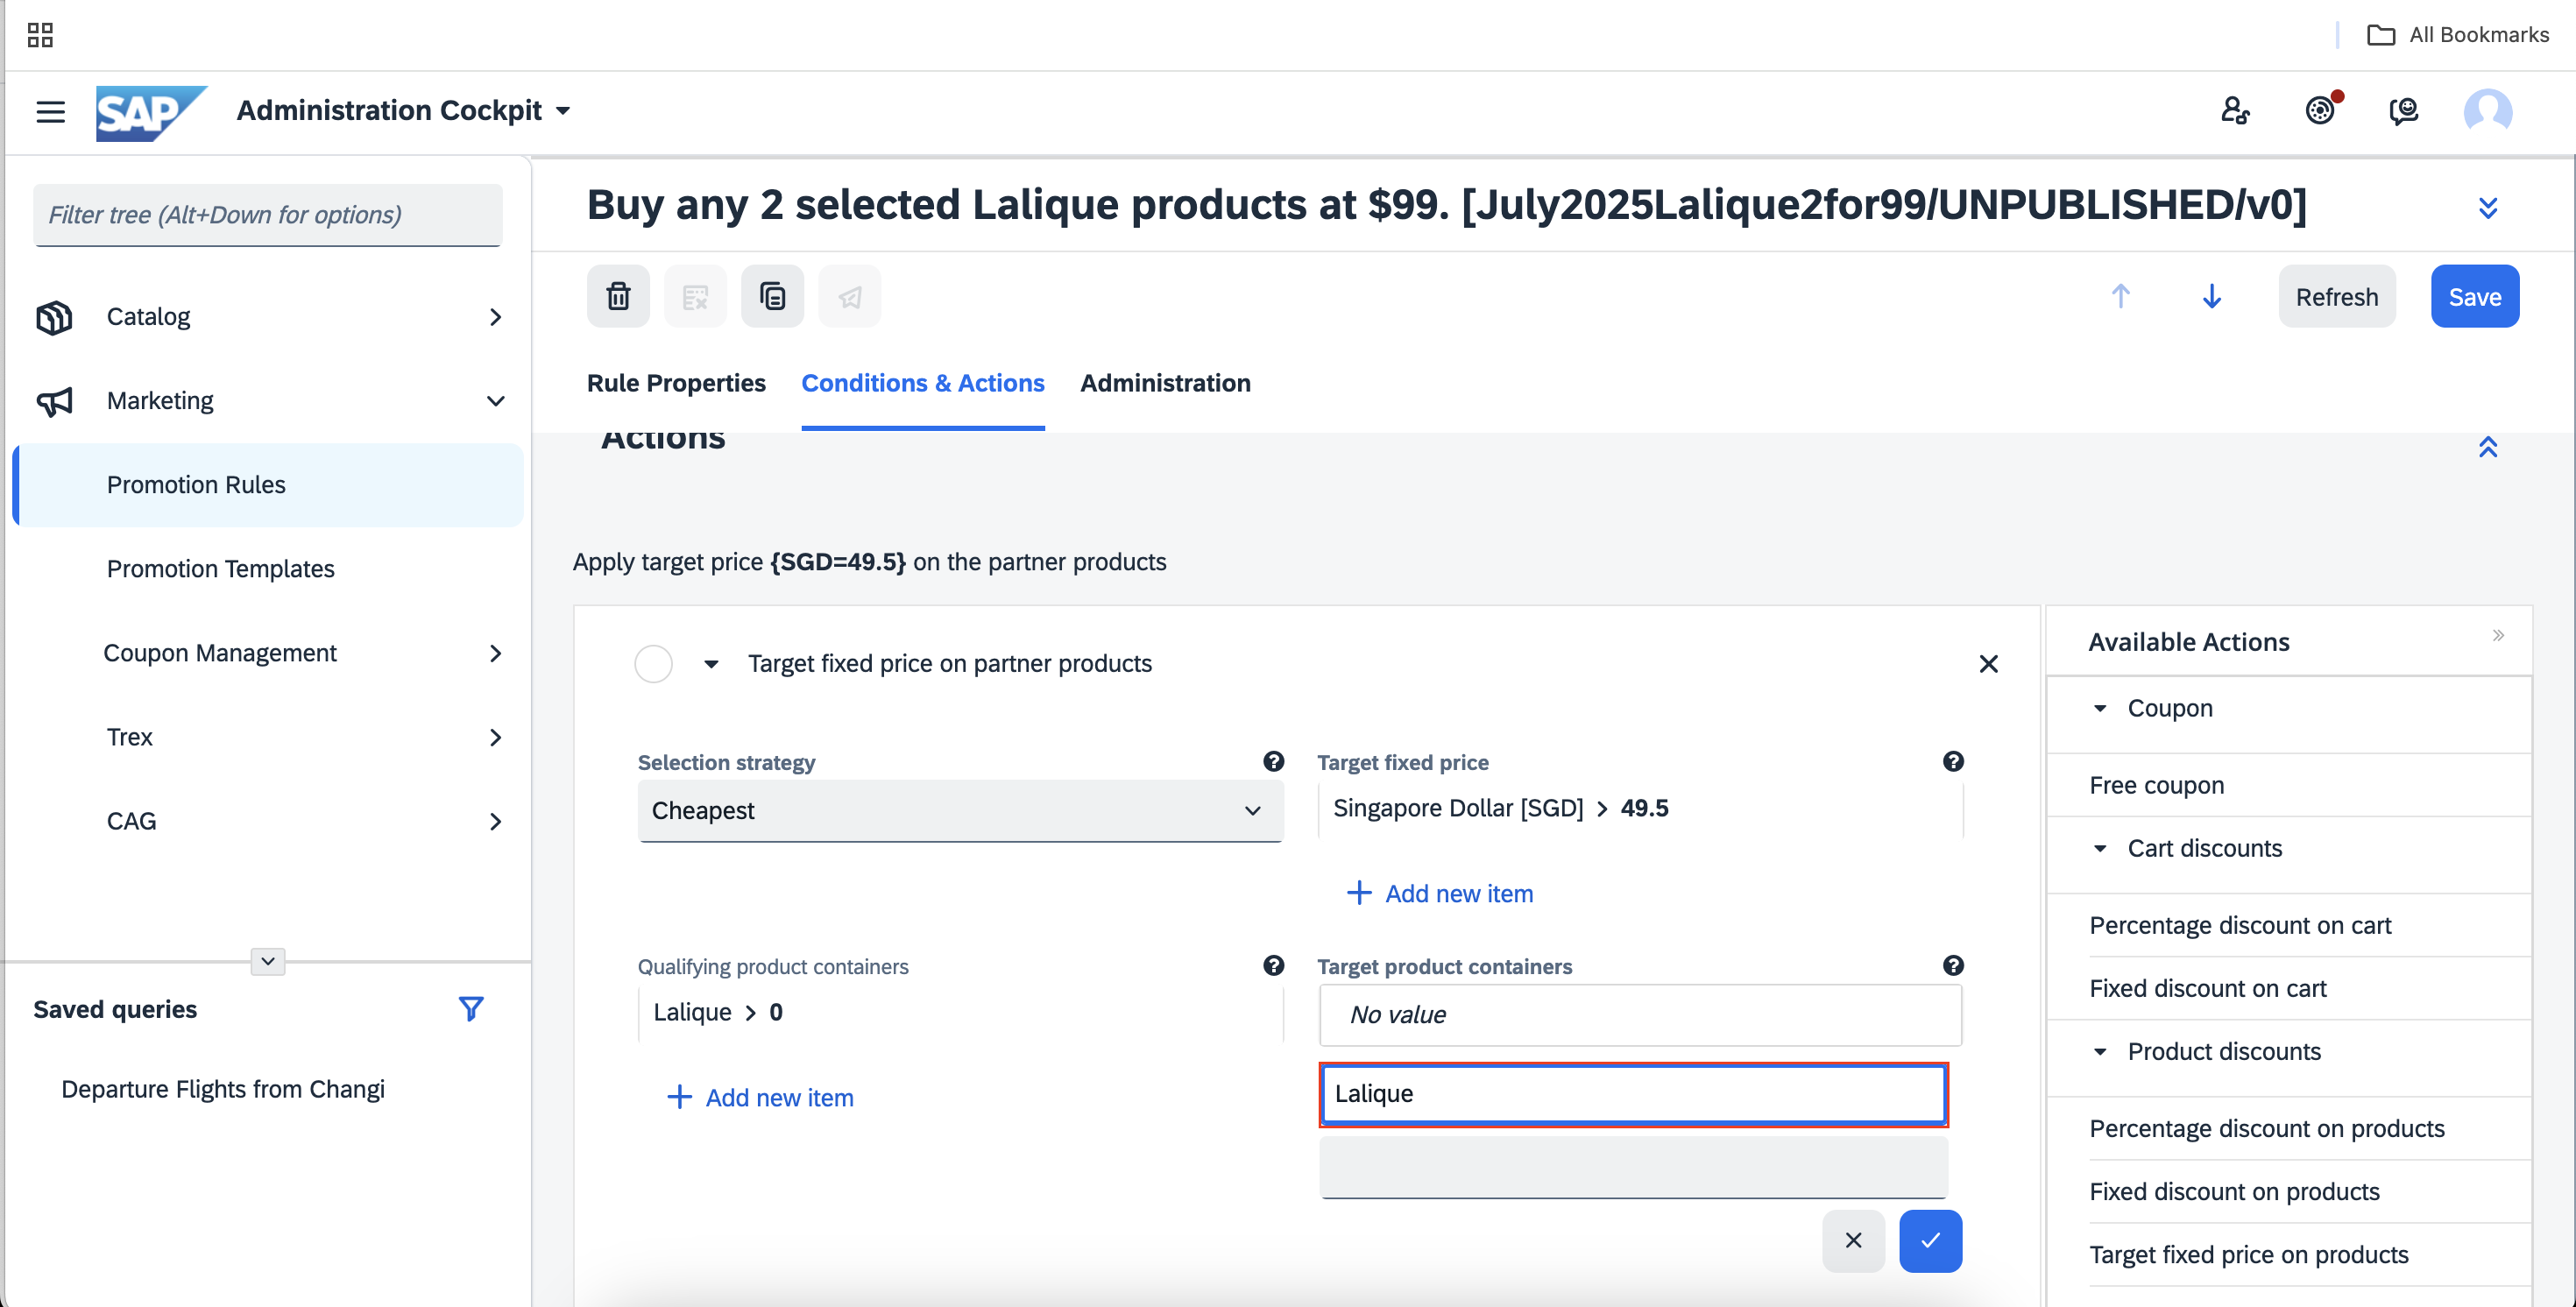Viewport: 2576px width, 1307px height.
Task: Click Singapore Dollar 49.5 price entry
Action: pyautogui.click(x=1500, y=808)
